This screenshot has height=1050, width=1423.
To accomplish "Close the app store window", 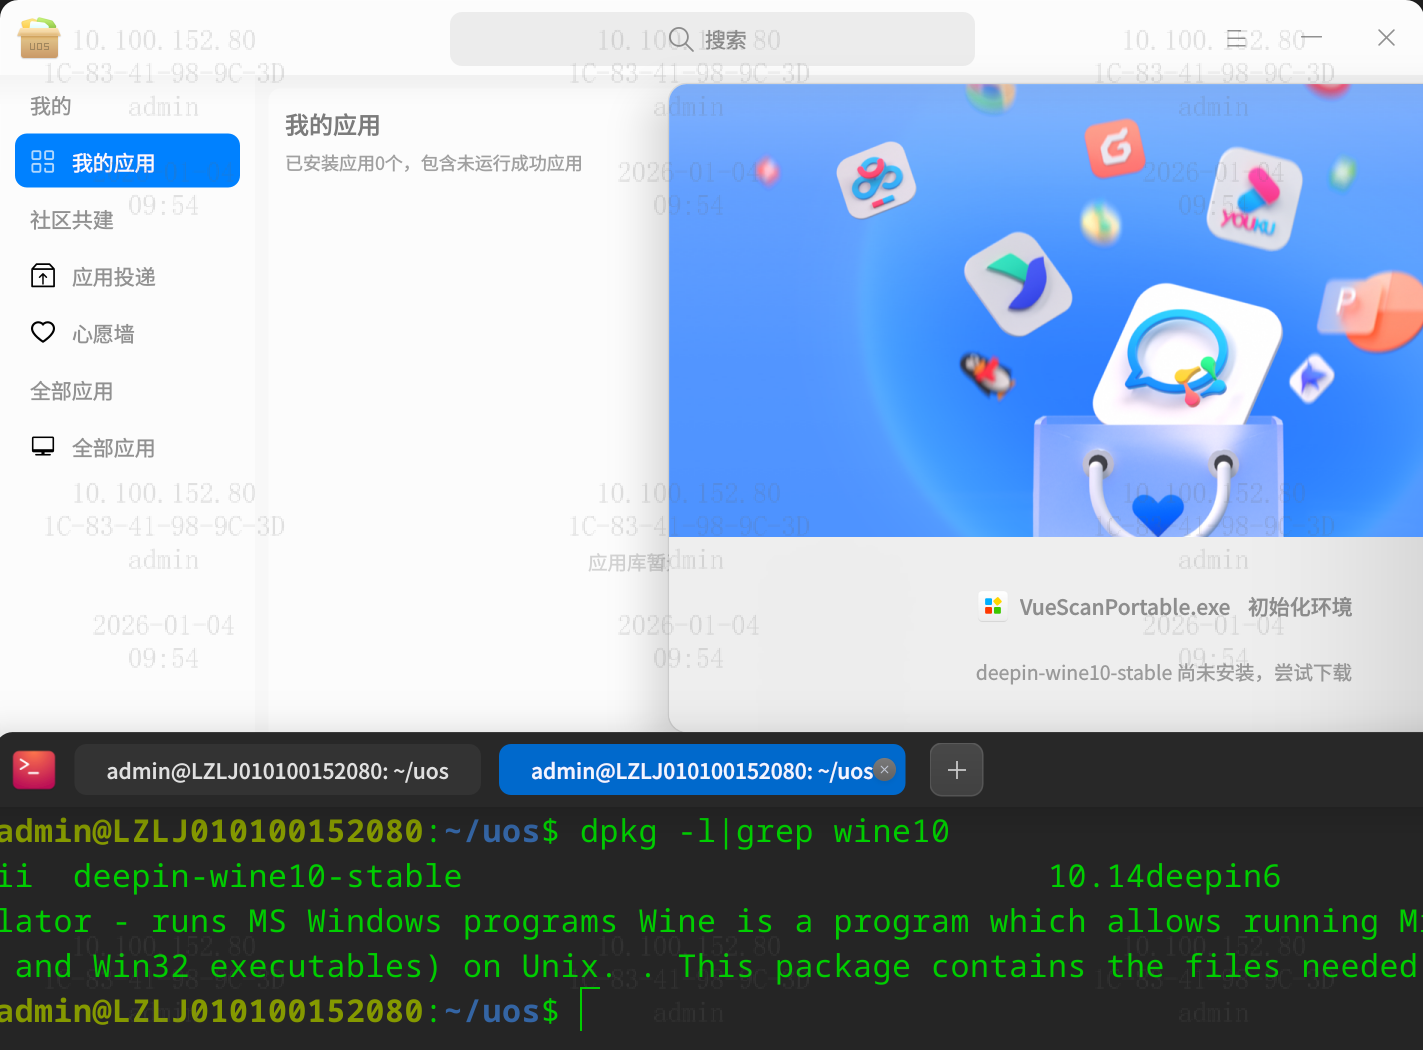I will (x=1386, y=38).
